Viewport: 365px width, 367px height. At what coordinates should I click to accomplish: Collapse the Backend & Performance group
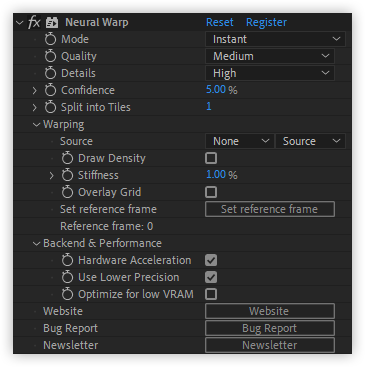click(36, 244)
